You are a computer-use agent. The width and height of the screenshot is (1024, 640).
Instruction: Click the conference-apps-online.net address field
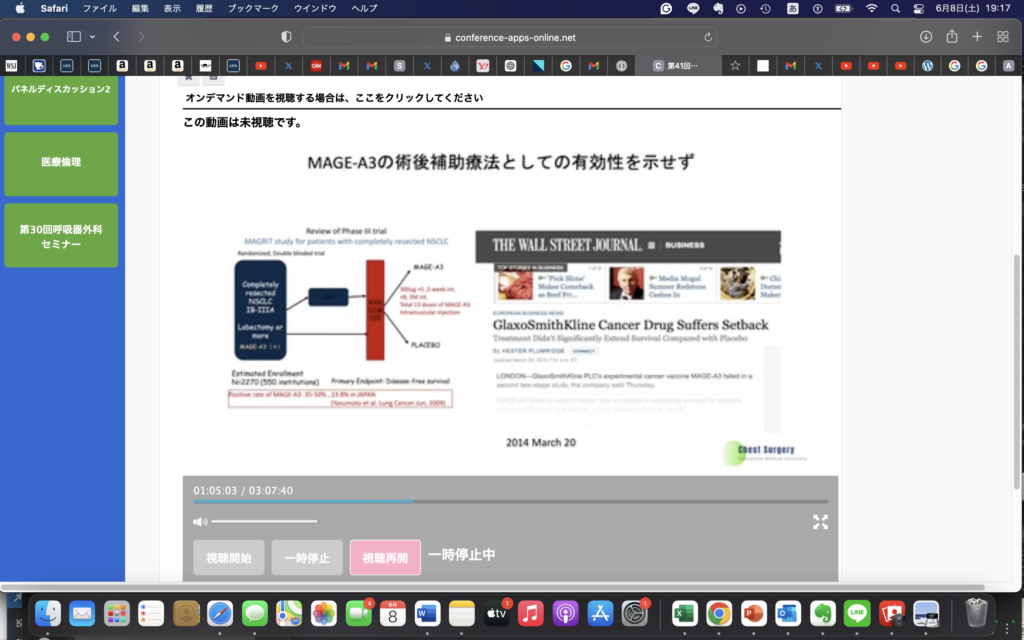click(x=510, y=37)
